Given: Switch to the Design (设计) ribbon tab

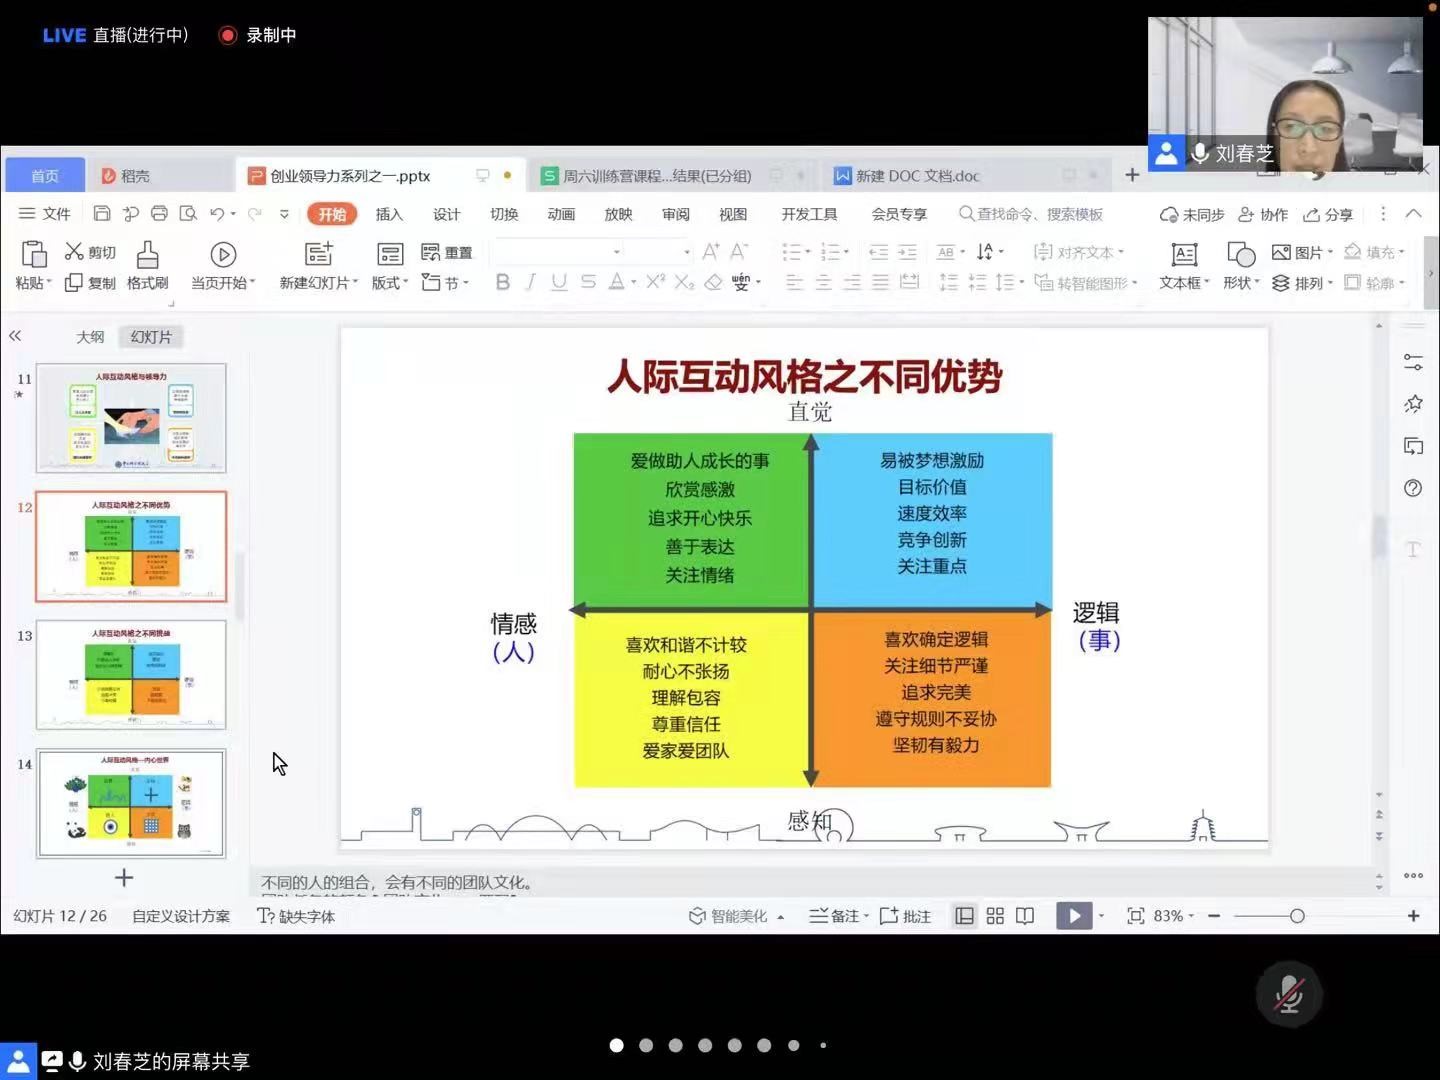Looking at the screenshot, I should [446, 214].
